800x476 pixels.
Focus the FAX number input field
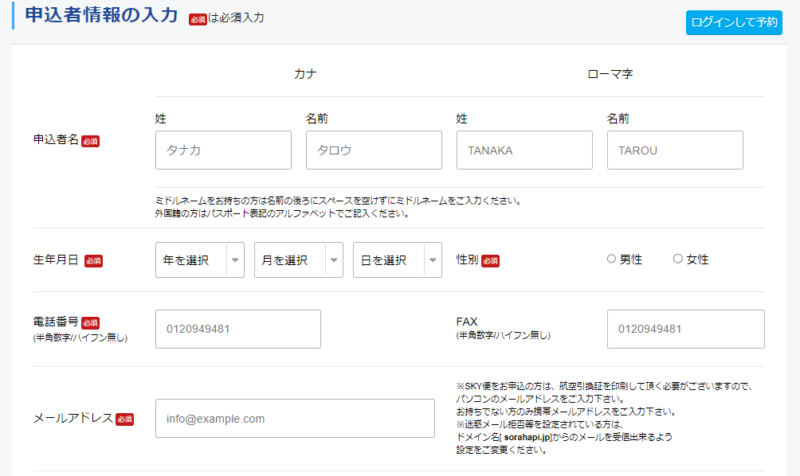685,329
